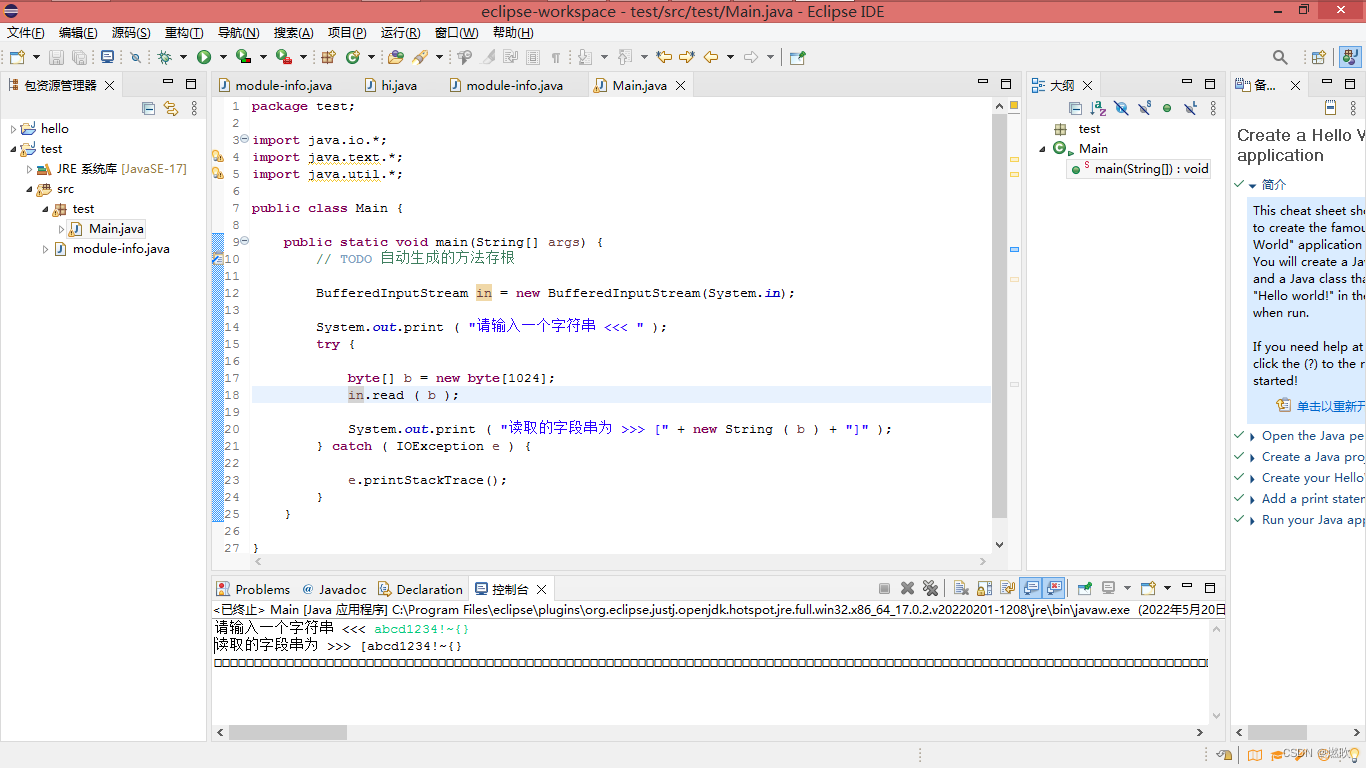
Task: Click the New Java Package icon
Action: tap(328, 57)
